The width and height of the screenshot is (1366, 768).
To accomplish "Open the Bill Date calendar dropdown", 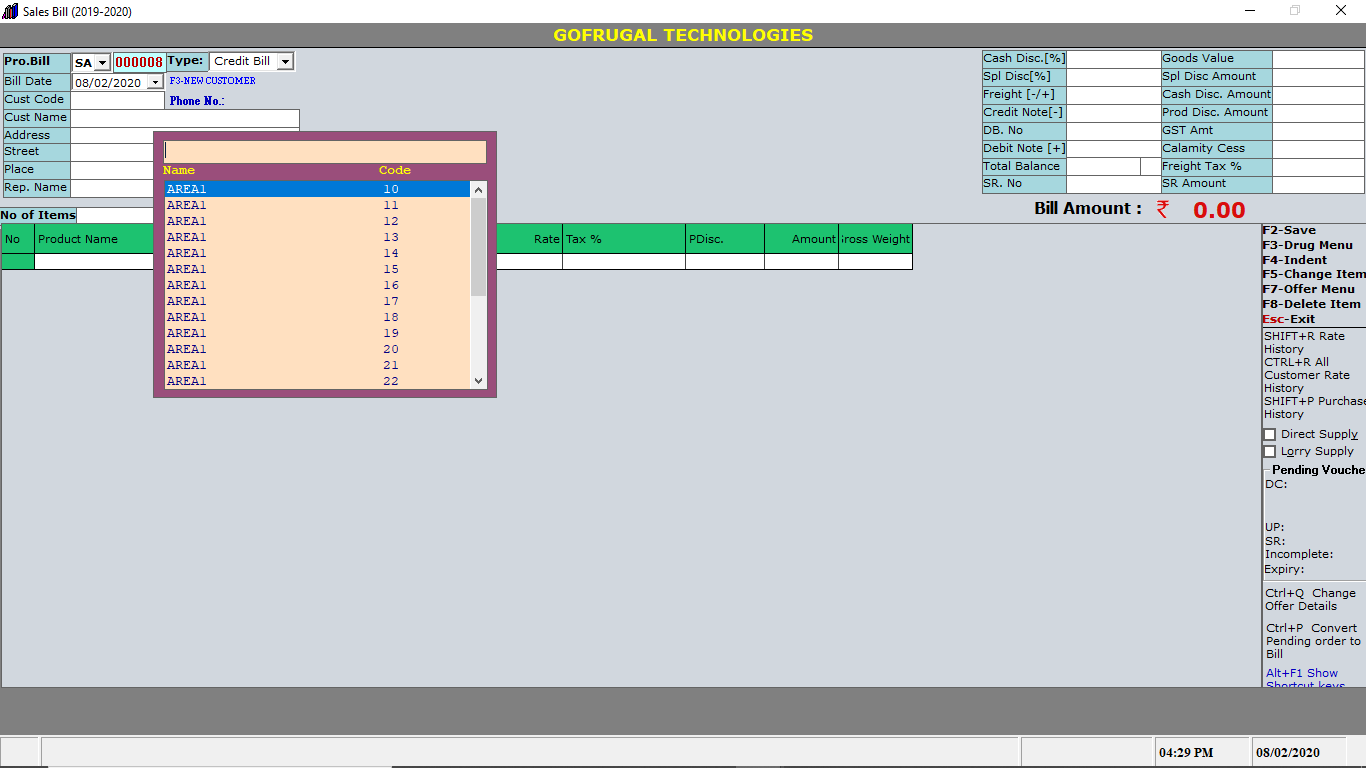I will 155,83.
